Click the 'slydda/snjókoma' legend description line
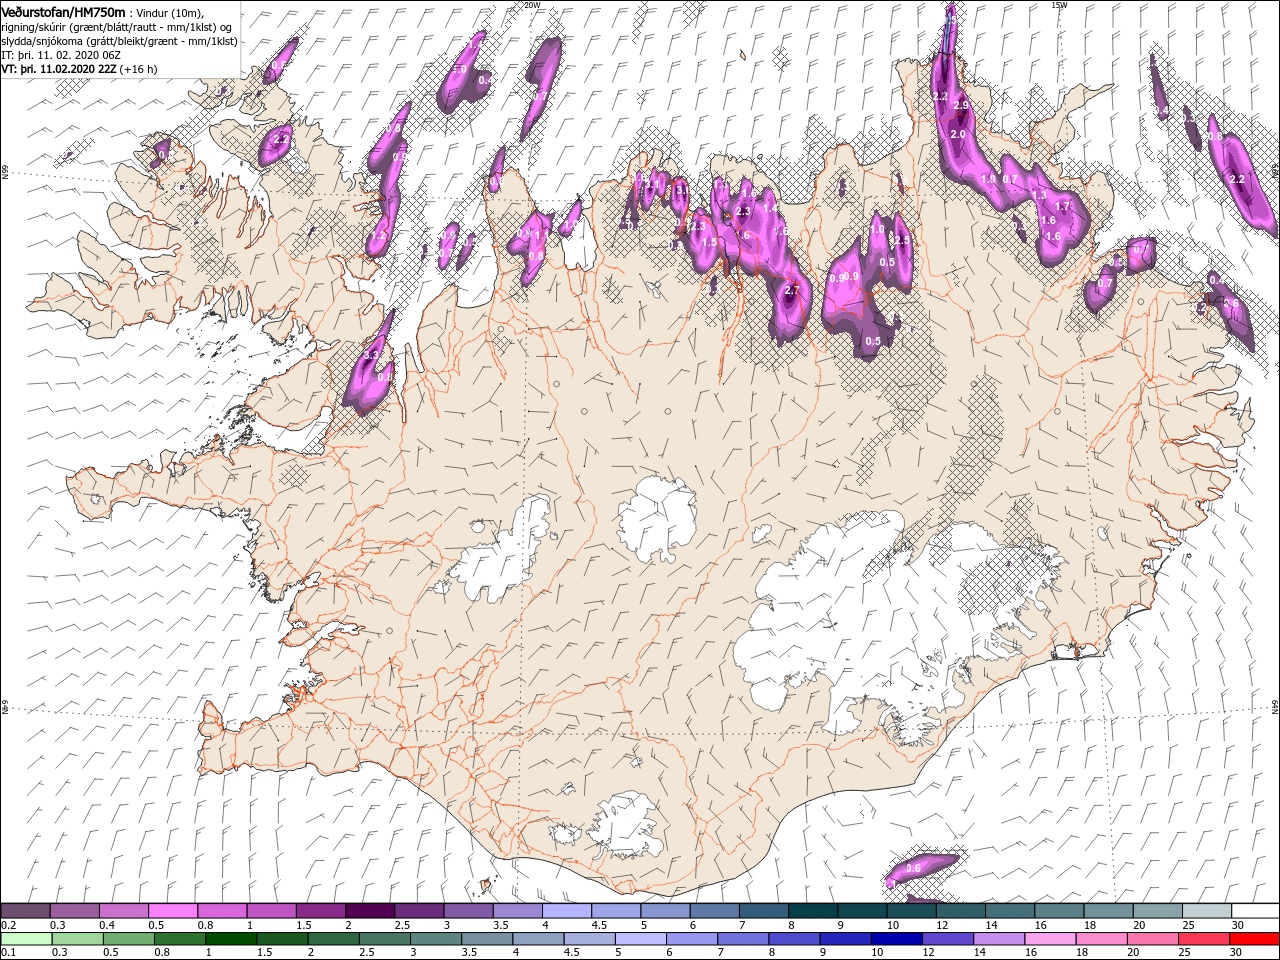This screenshot has width=1280, height=960. (x=119, y=41)
